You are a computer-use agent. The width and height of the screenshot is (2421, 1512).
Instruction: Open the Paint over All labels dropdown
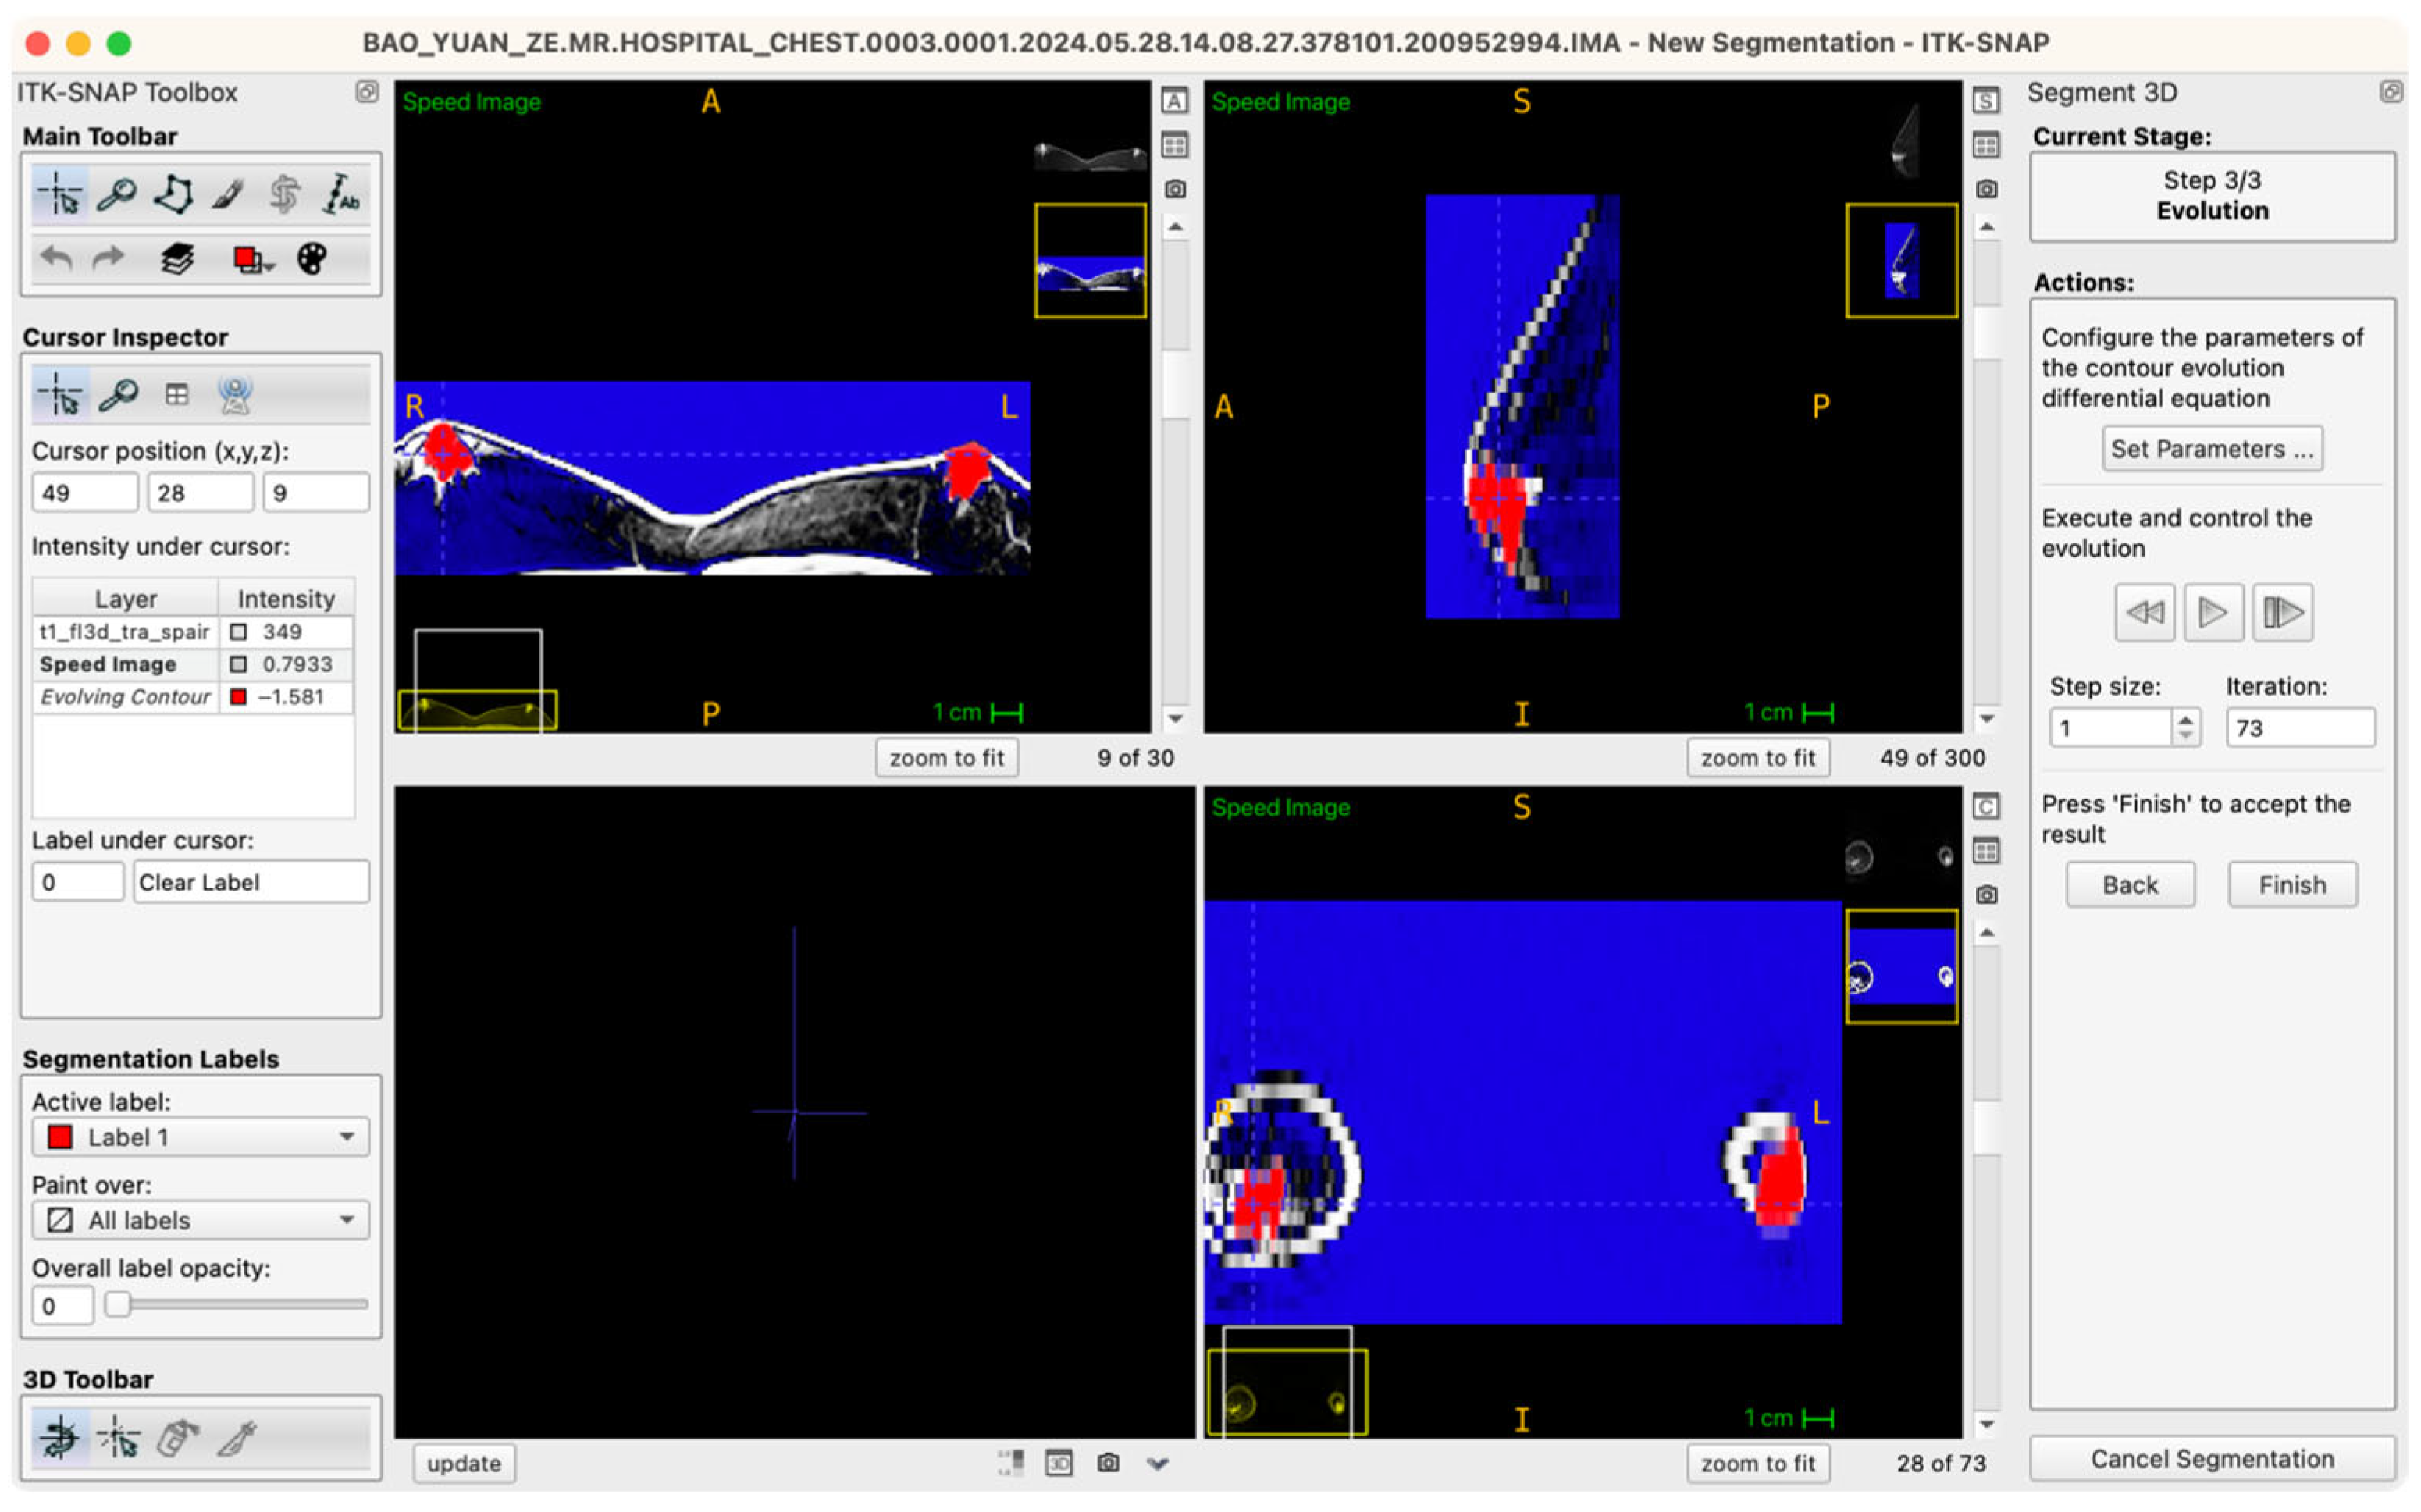(x=200, y=1220)
